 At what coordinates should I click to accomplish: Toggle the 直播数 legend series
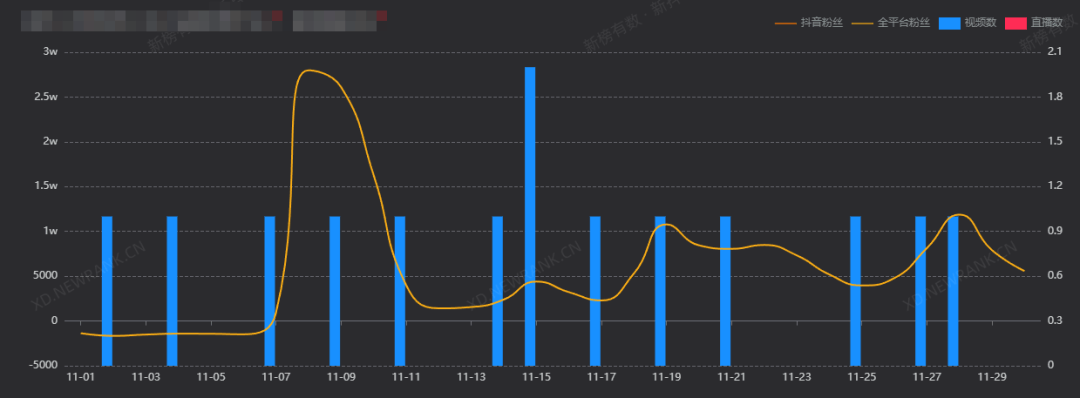[1034, 23]
